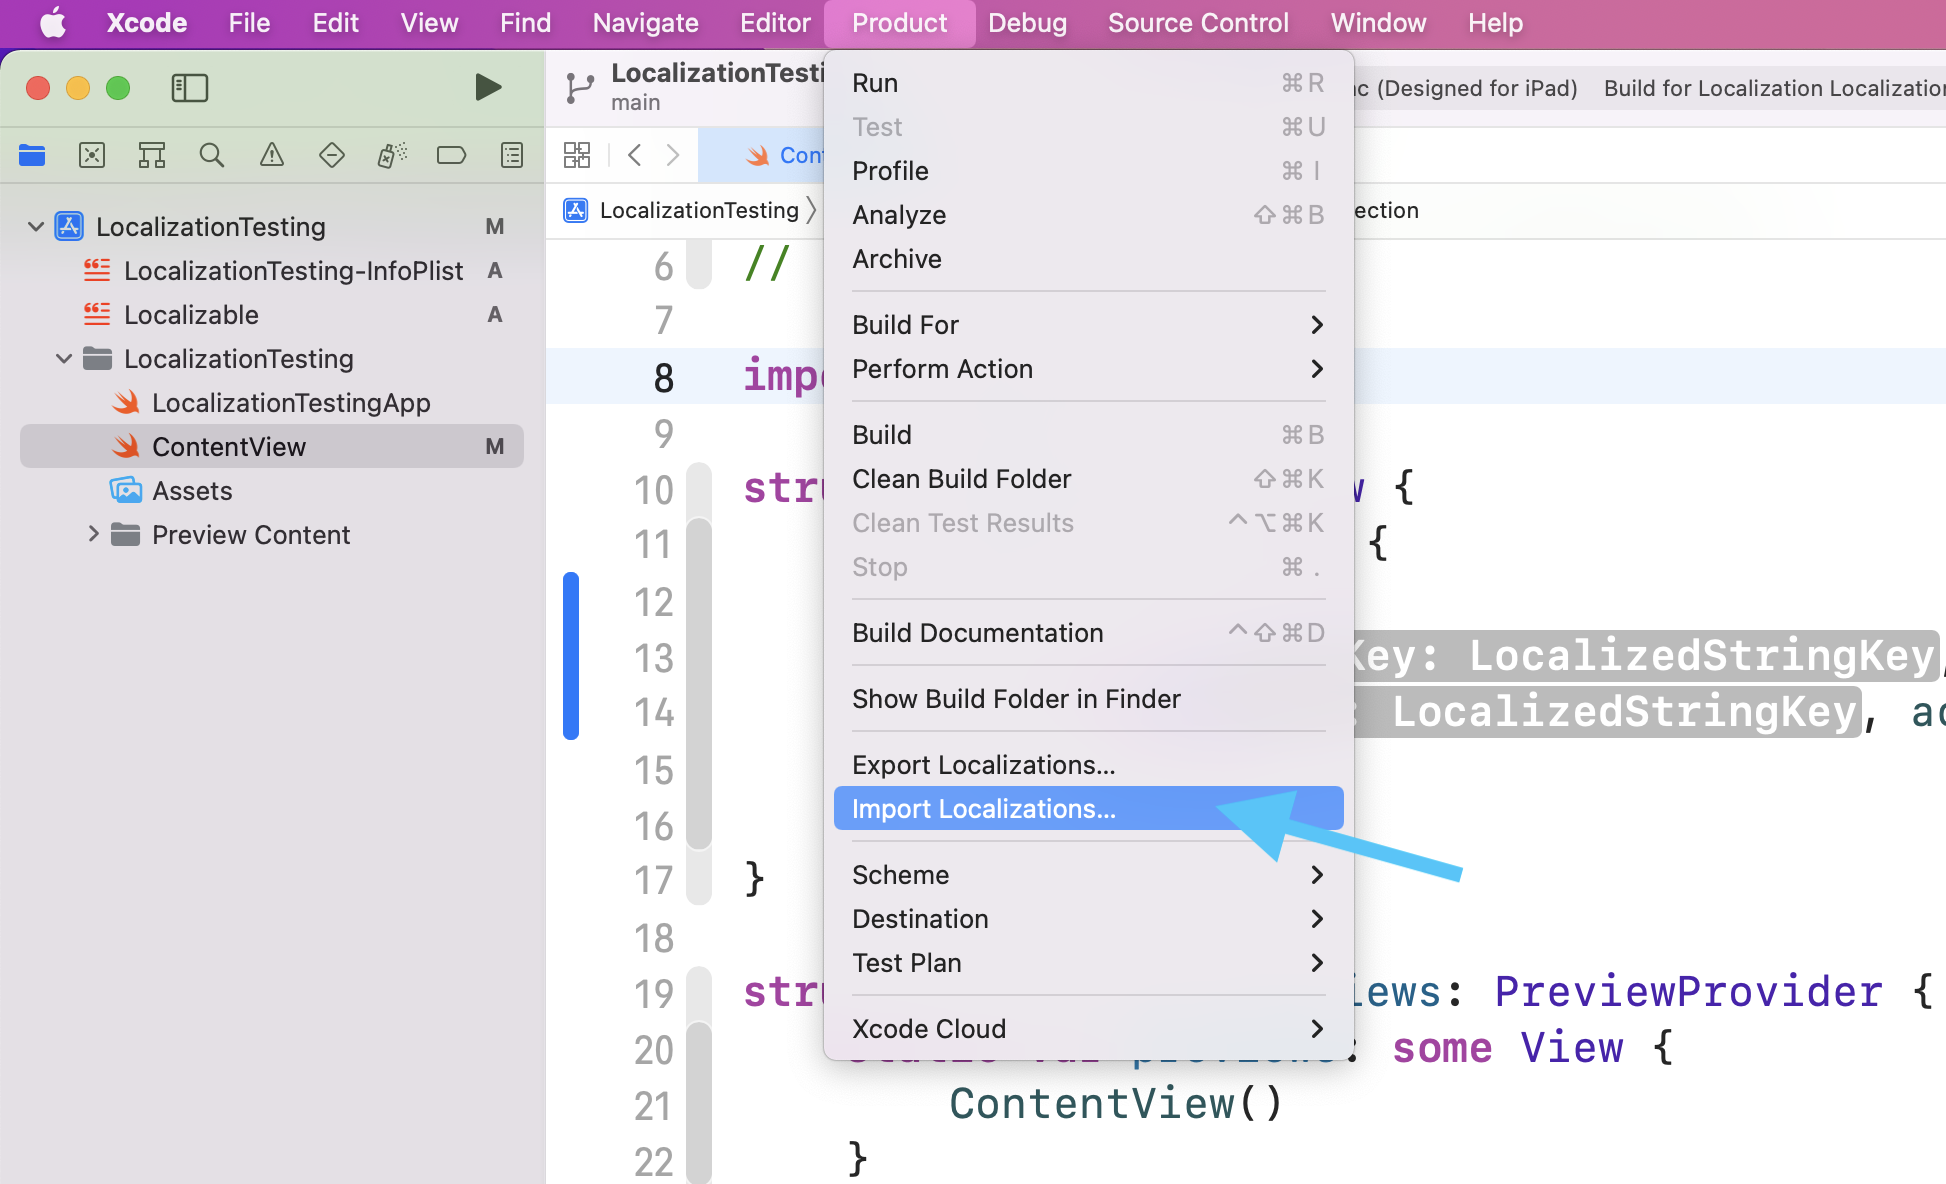The width and height of the screenshot is (1946, 1184).
Task: Click line number 17 in the gutter
Action: (x=653, y=880)
